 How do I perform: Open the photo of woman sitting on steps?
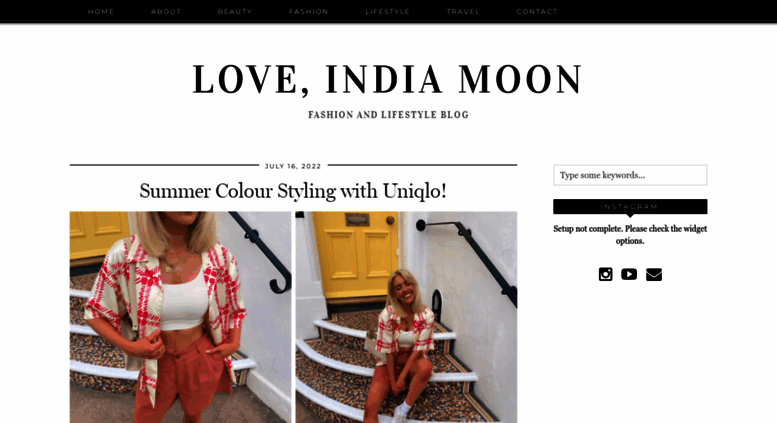coord(406,317)
